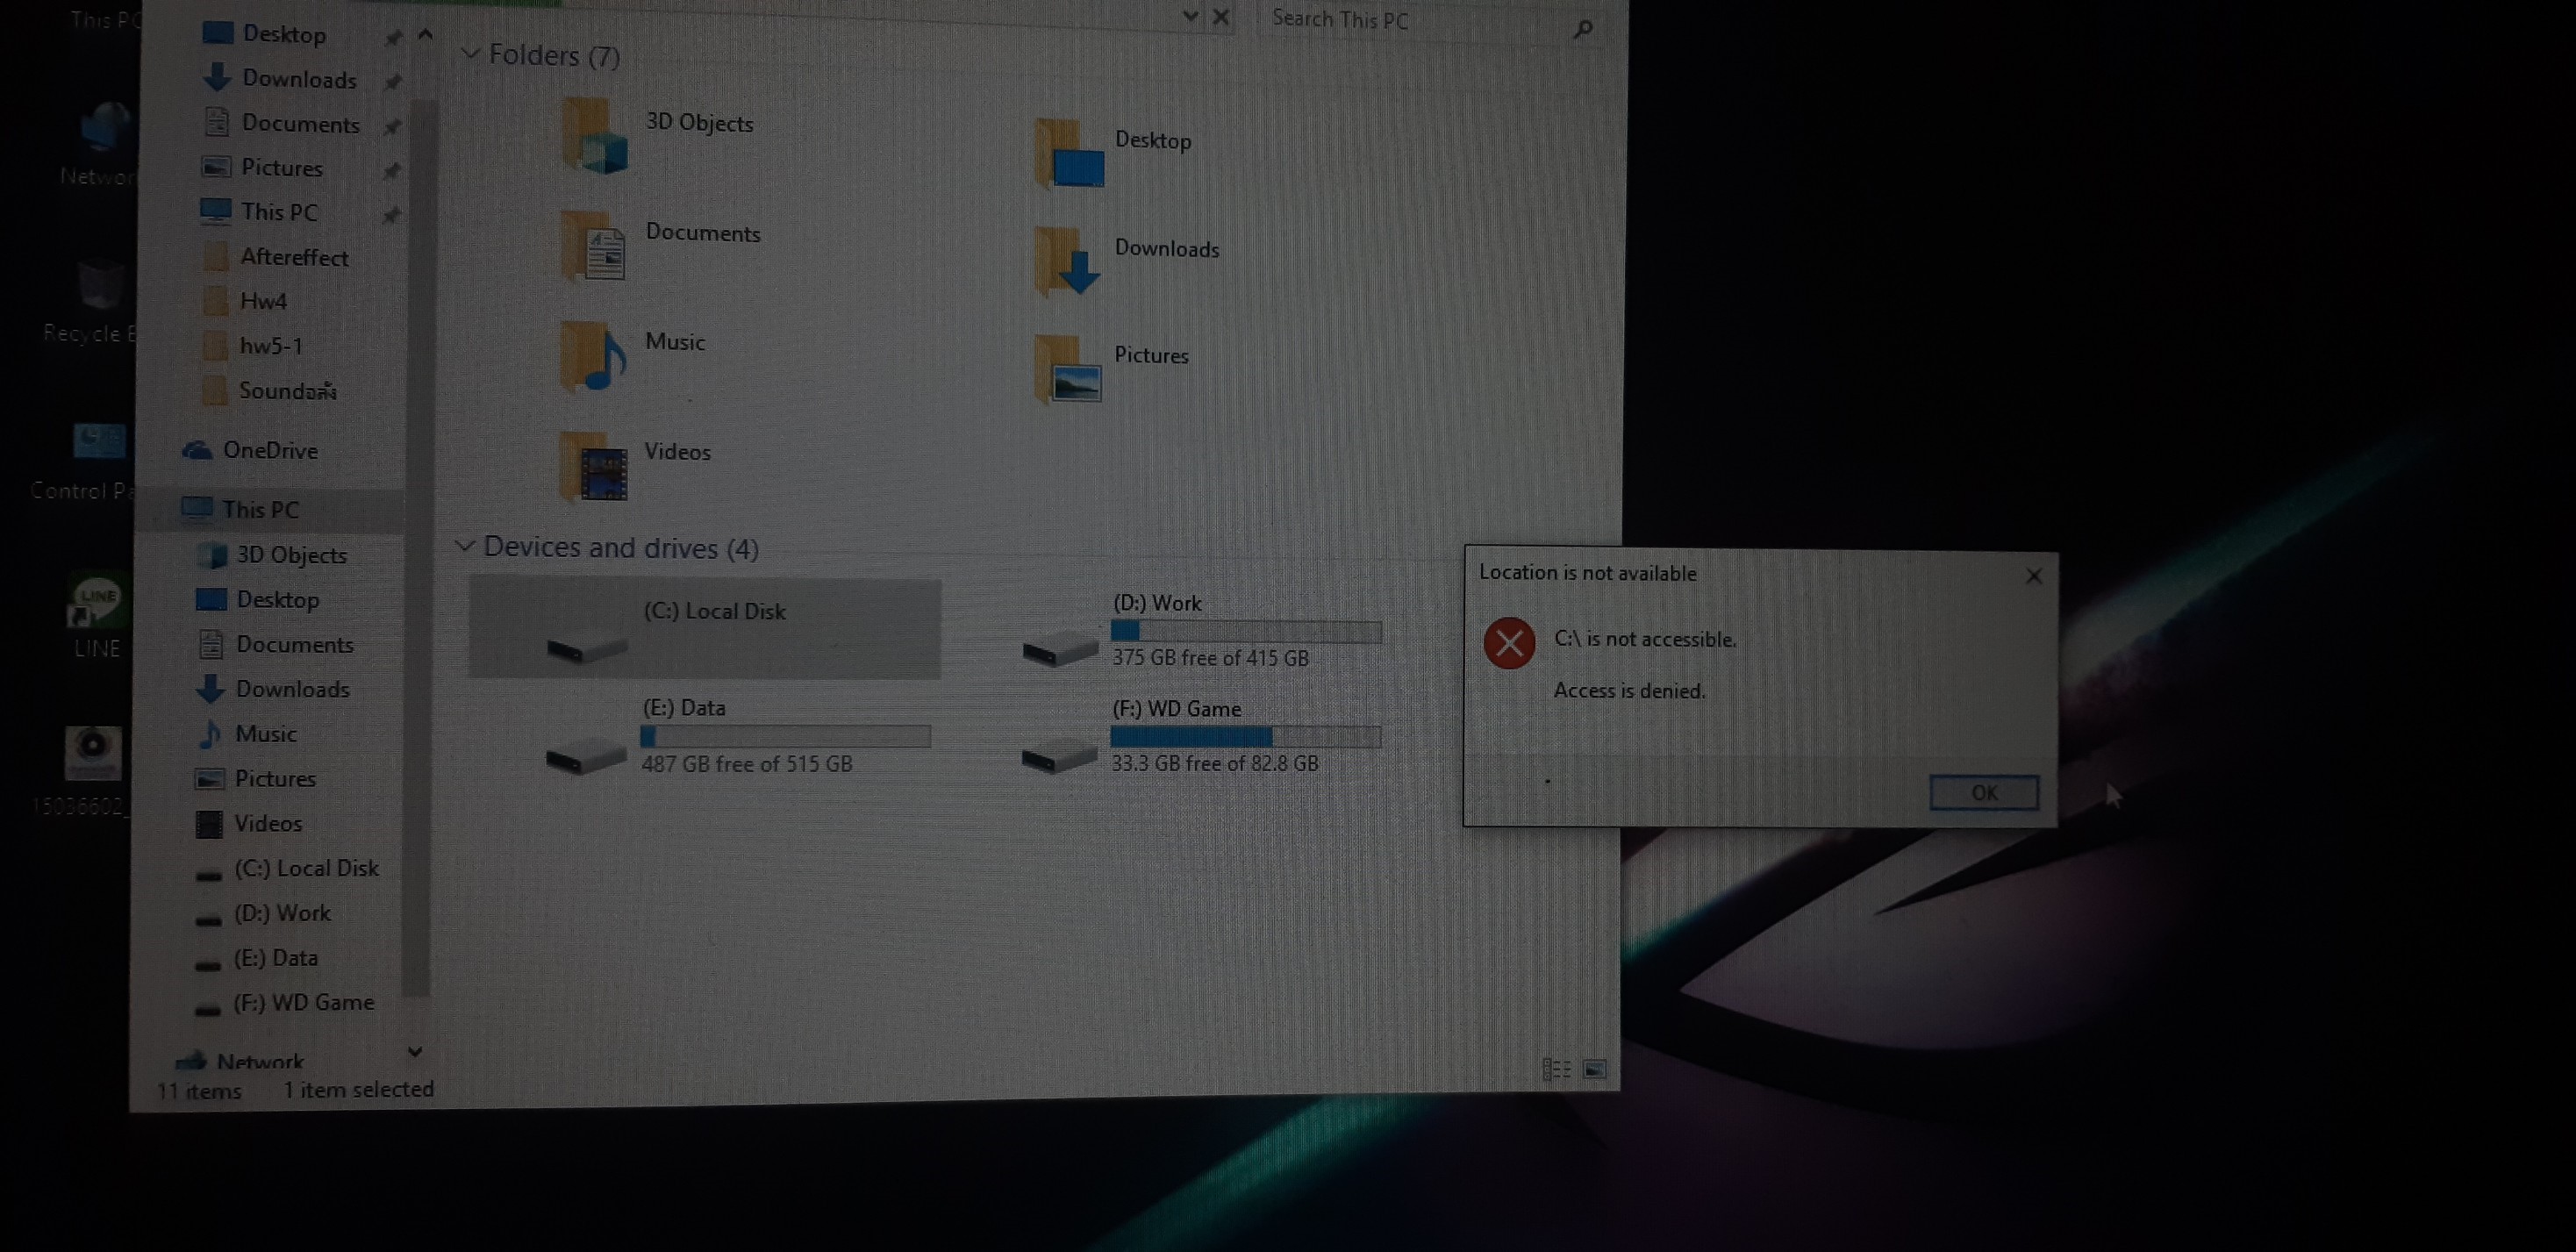Click the navigation pane scrollbar
The width and height of the screenshot is (2576, 1252).
click(x=420, y=540)
